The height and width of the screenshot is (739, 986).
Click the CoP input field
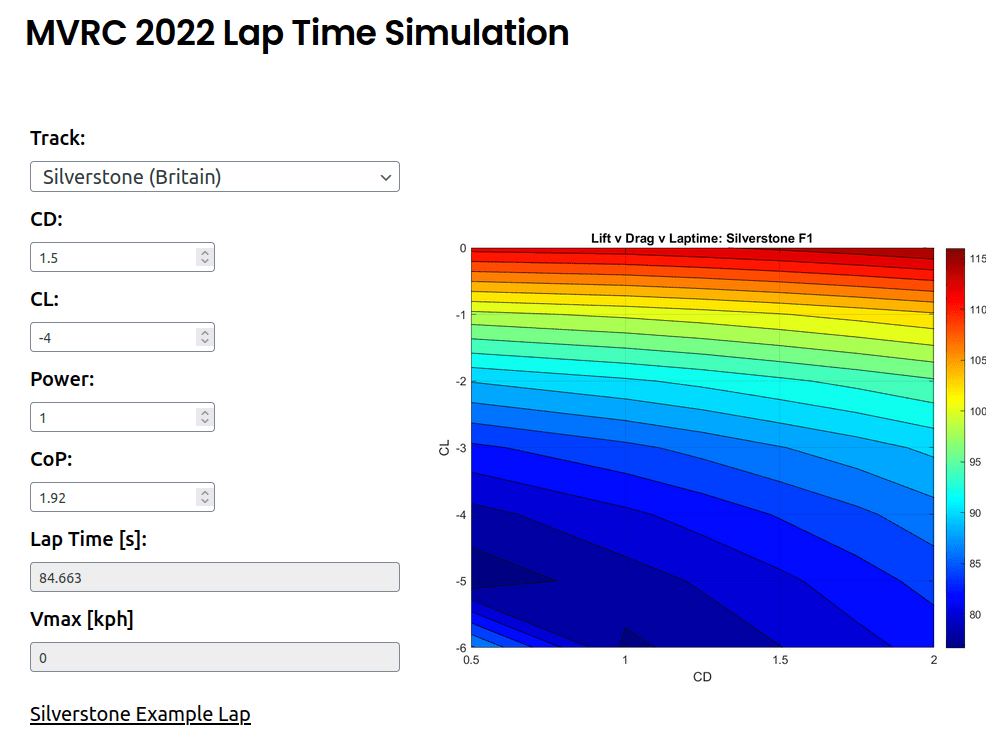point(110,497)
